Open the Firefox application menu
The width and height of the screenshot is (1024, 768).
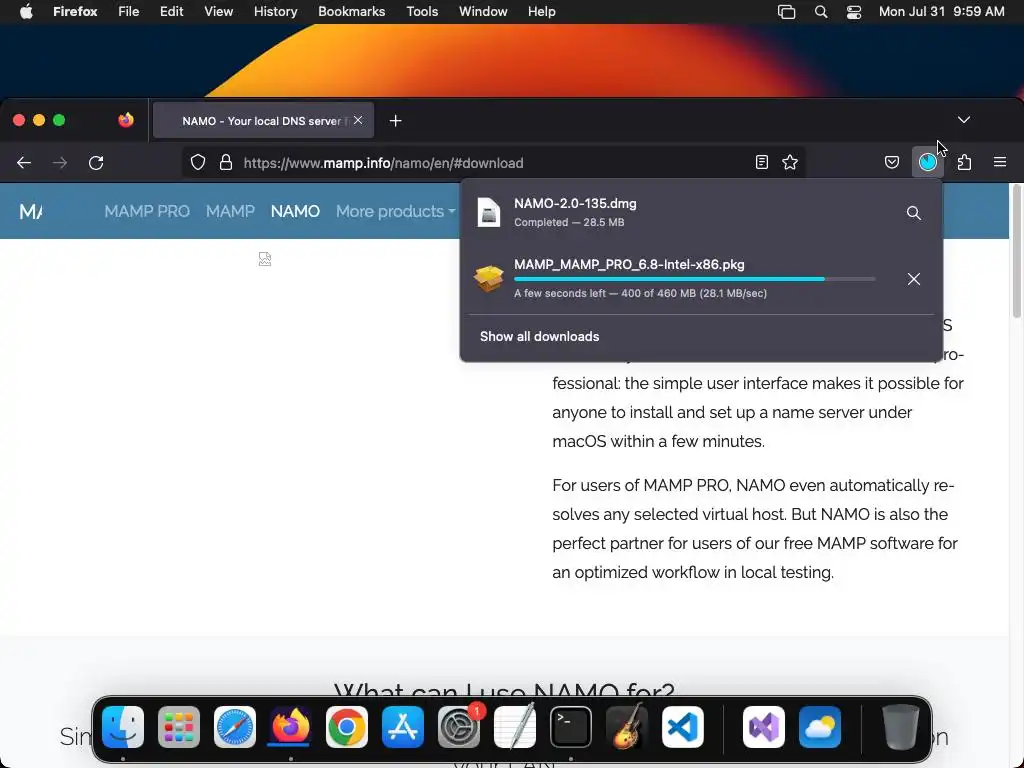point(75,12)
